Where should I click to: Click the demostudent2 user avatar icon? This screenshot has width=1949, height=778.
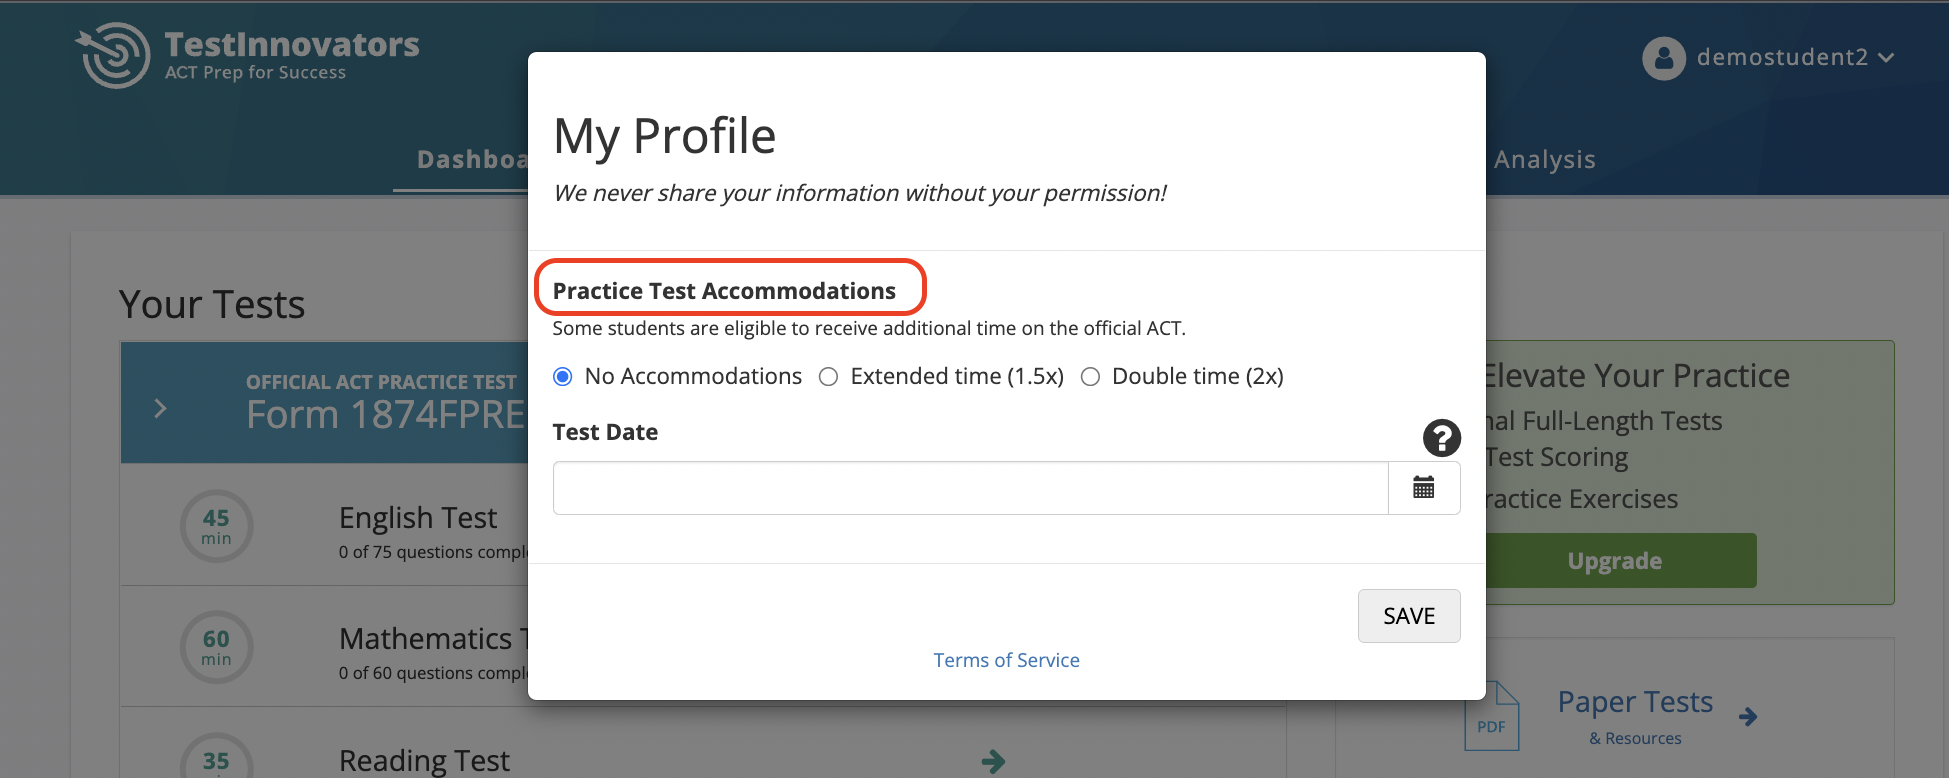[x=1663, y=58]
